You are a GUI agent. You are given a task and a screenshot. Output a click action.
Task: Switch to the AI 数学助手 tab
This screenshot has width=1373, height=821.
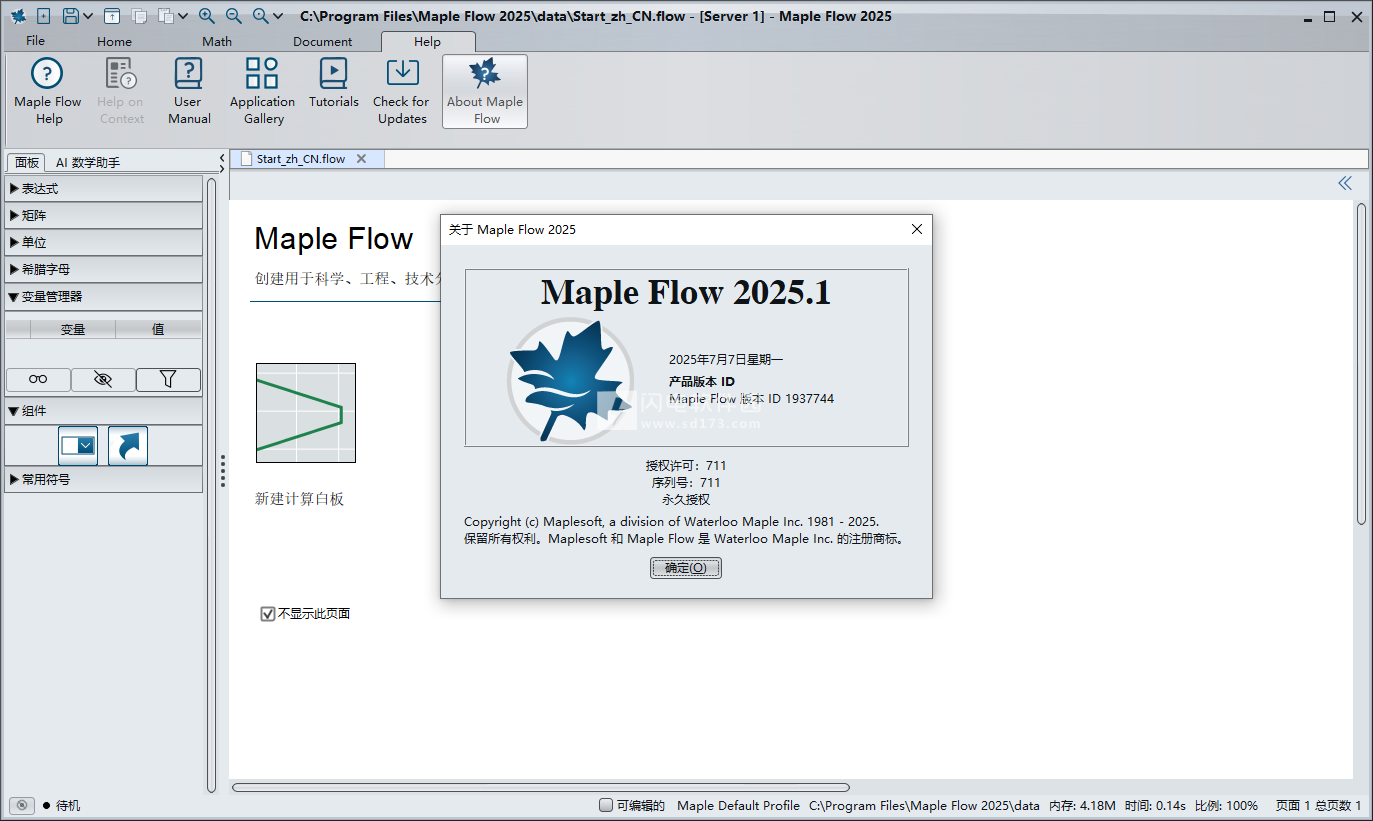(88, 162)
